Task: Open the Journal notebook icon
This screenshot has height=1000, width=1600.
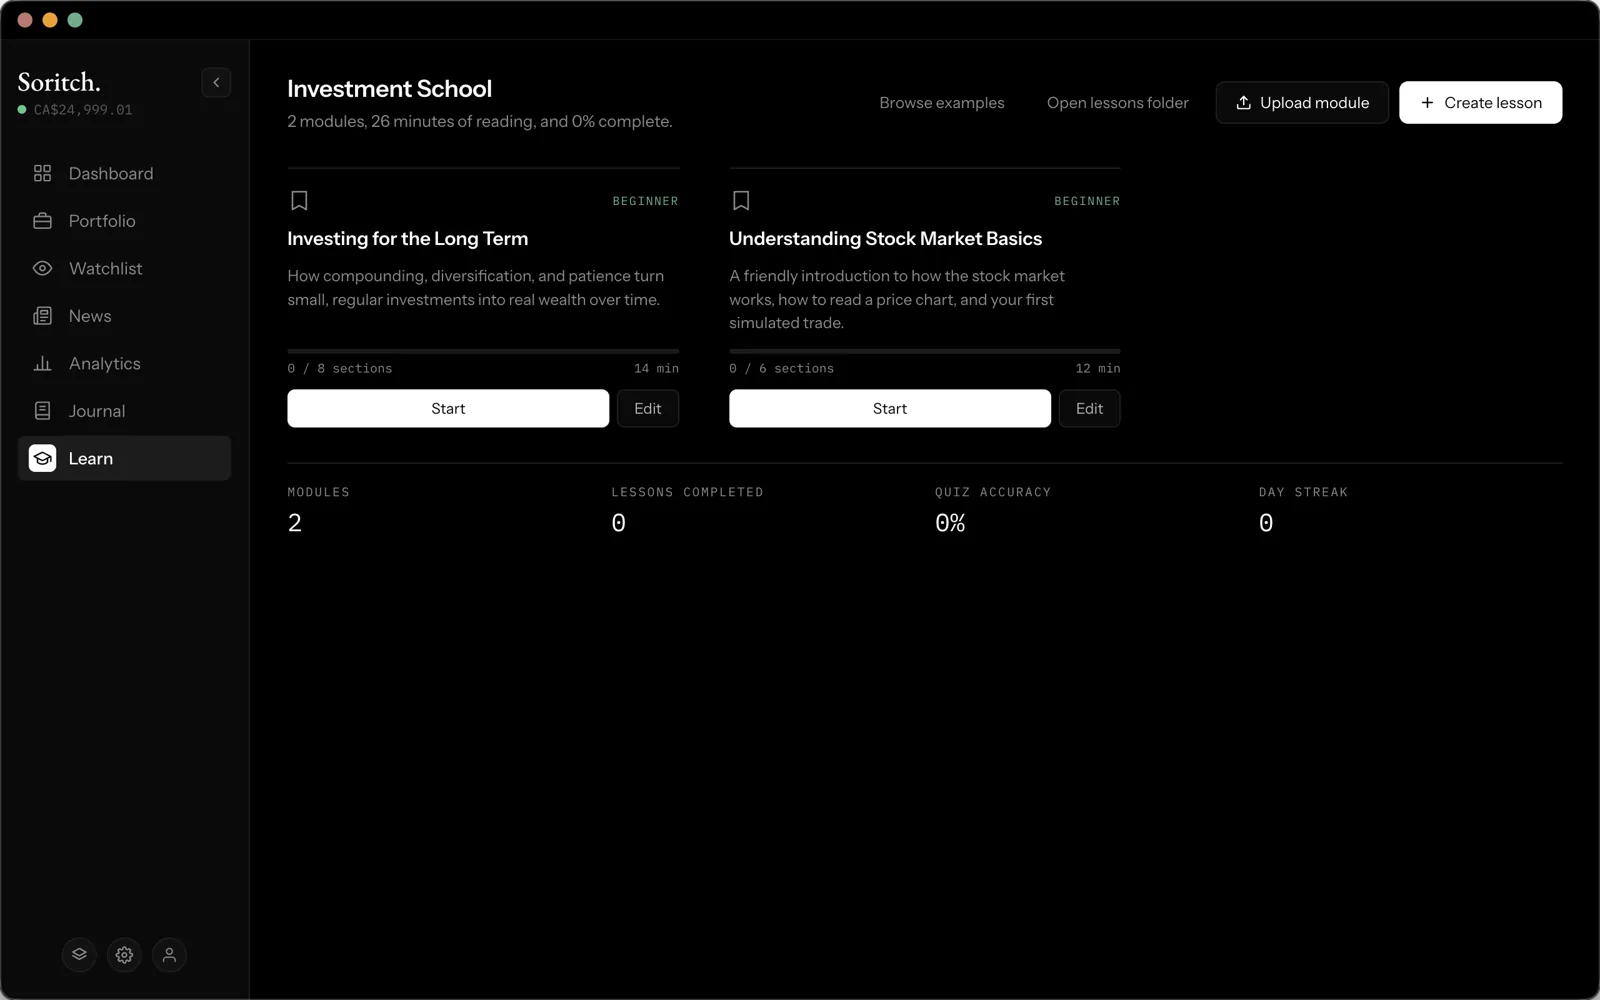Action: click(x=42, y=411)
